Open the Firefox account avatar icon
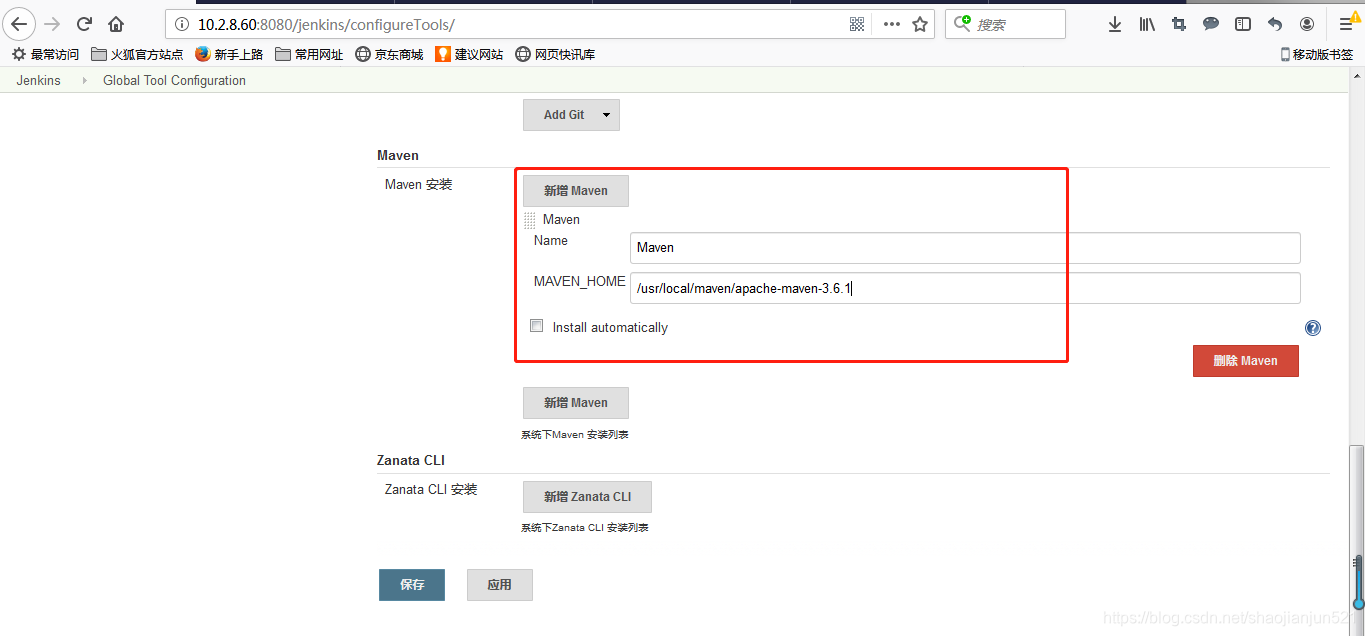This screenshot has height=636, width=1365. pyautogui.click(x=1307, y=24)
